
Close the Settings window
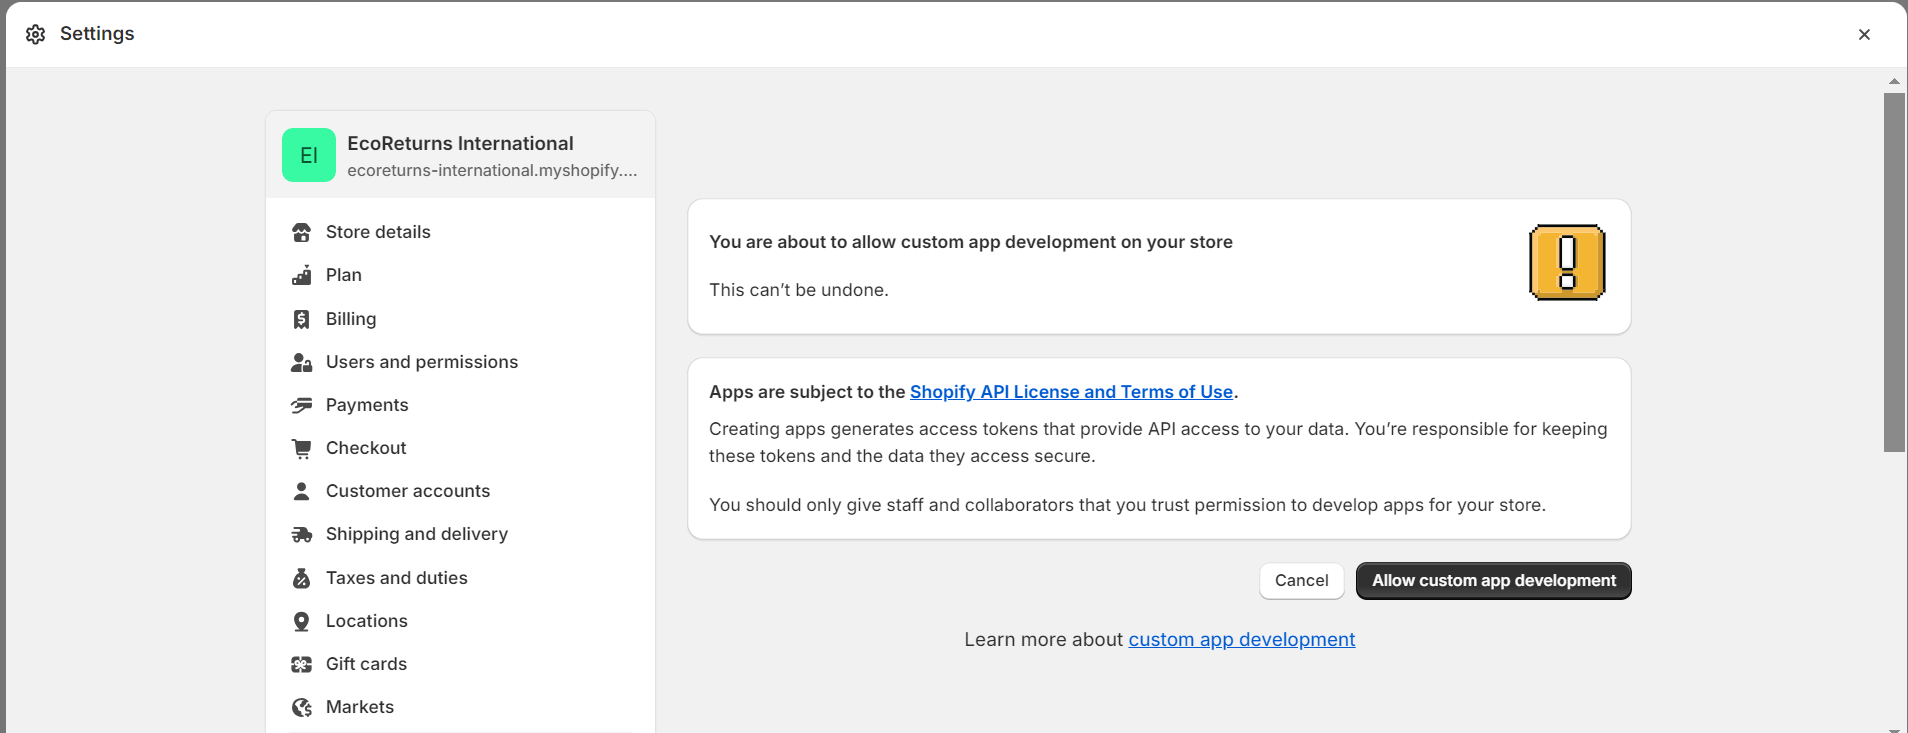pyautogui.click(x=1864, y=34)
